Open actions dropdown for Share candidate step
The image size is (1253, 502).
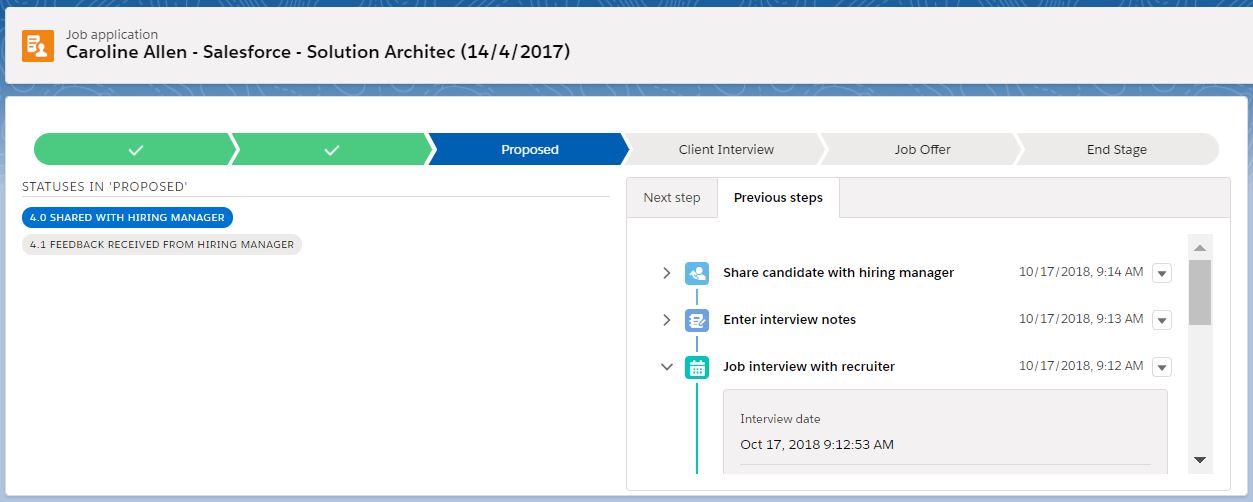coord(1161,273)
